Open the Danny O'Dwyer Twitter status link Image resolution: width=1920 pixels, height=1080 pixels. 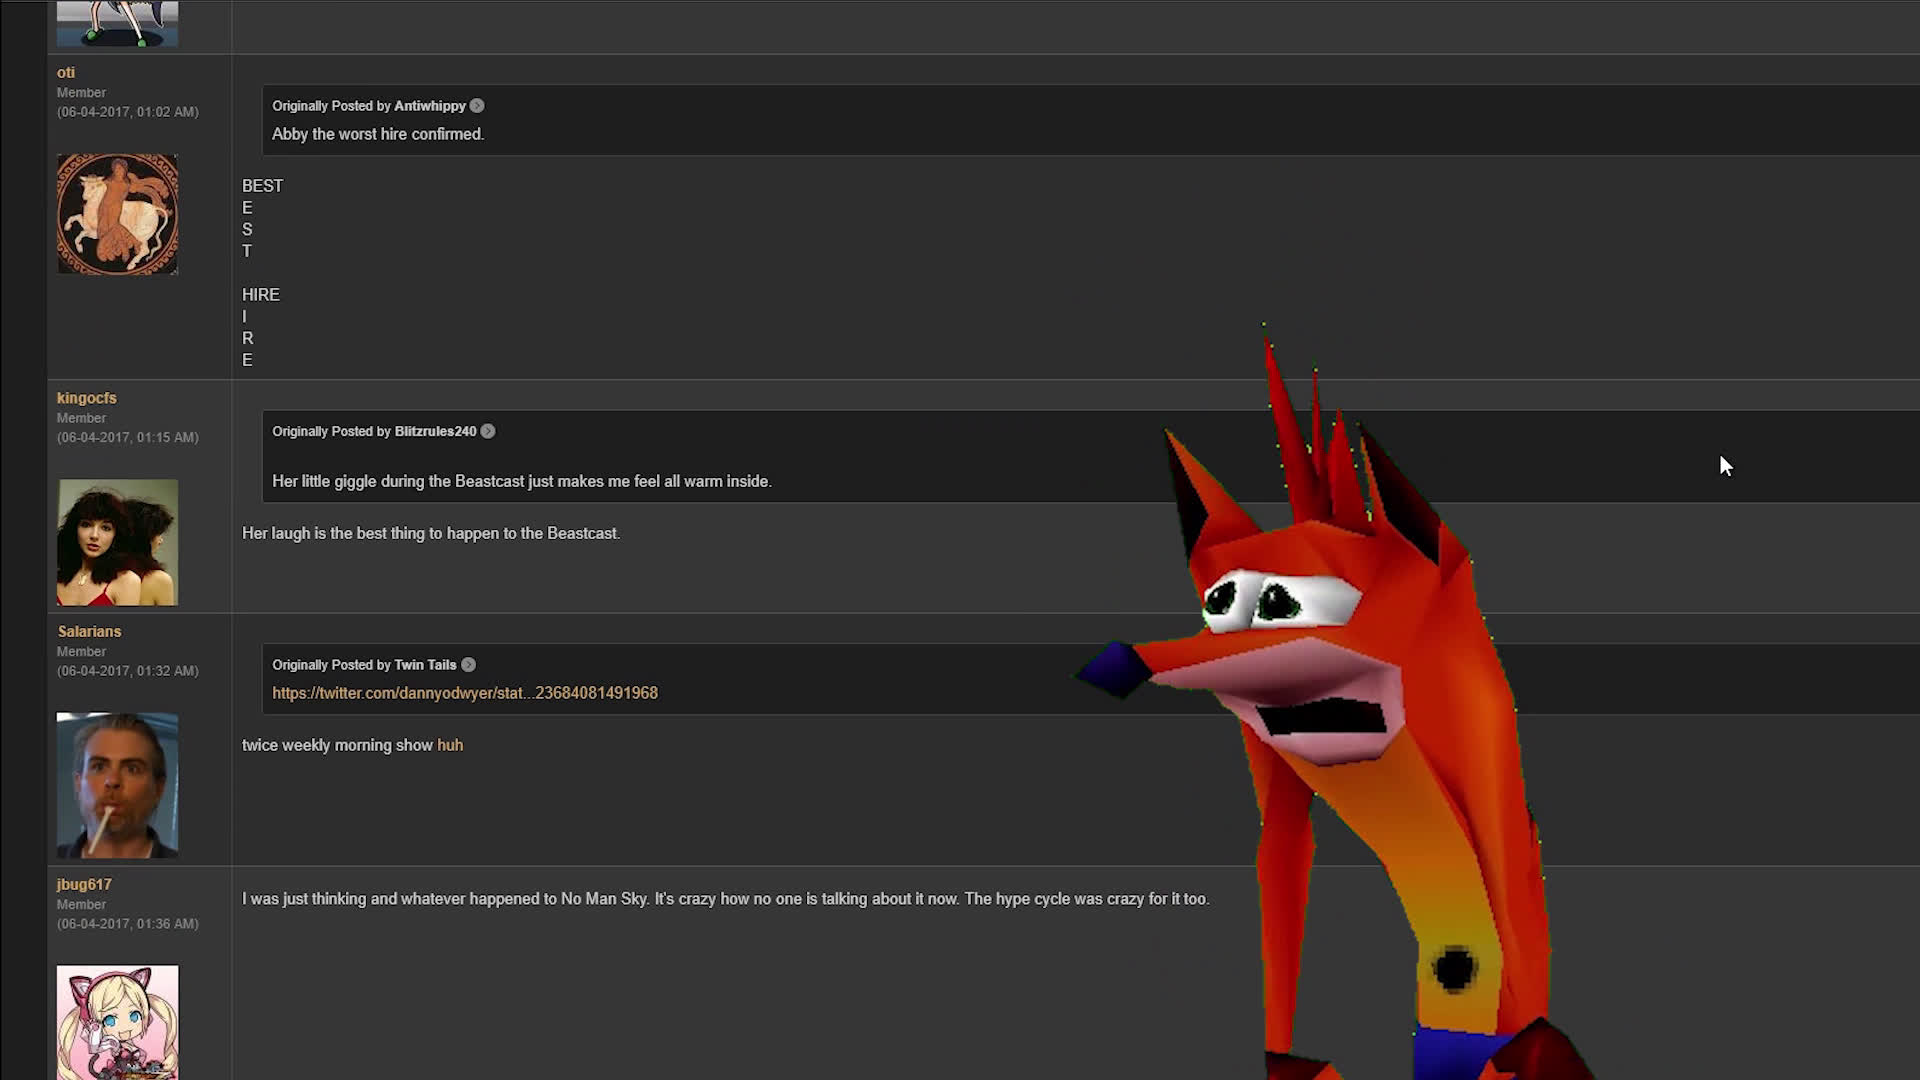[x=465, y=693]
